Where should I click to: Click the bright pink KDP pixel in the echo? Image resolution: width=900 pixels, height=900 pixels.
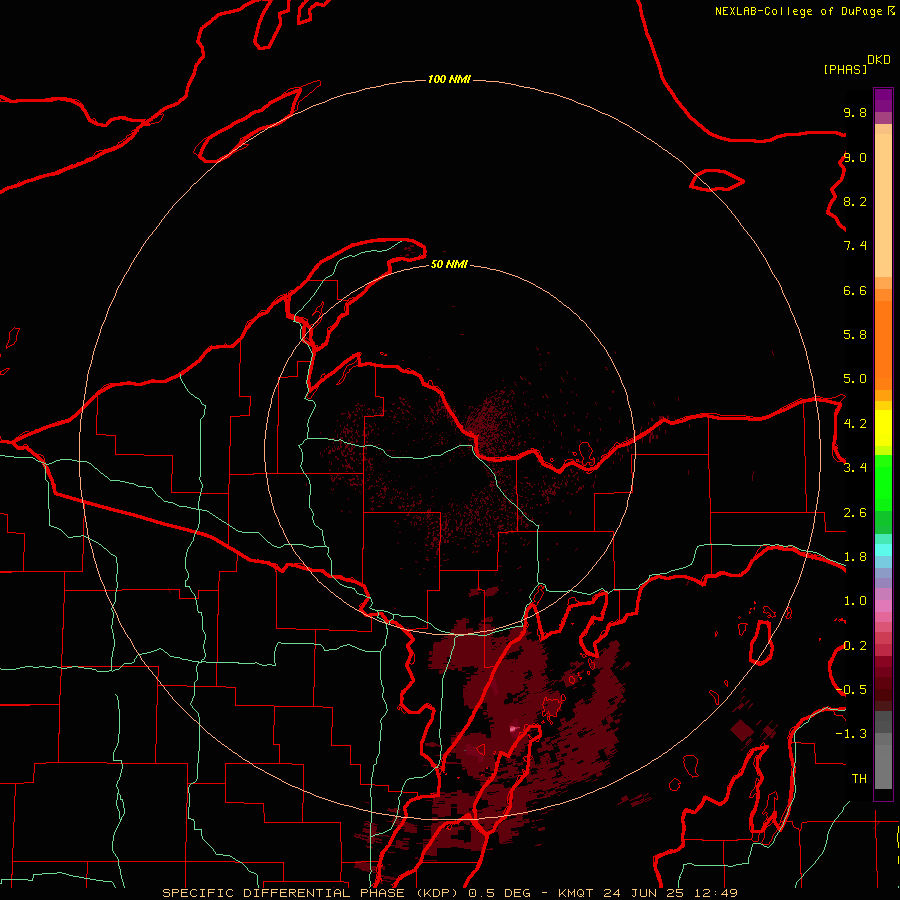(x=514, y=729)
